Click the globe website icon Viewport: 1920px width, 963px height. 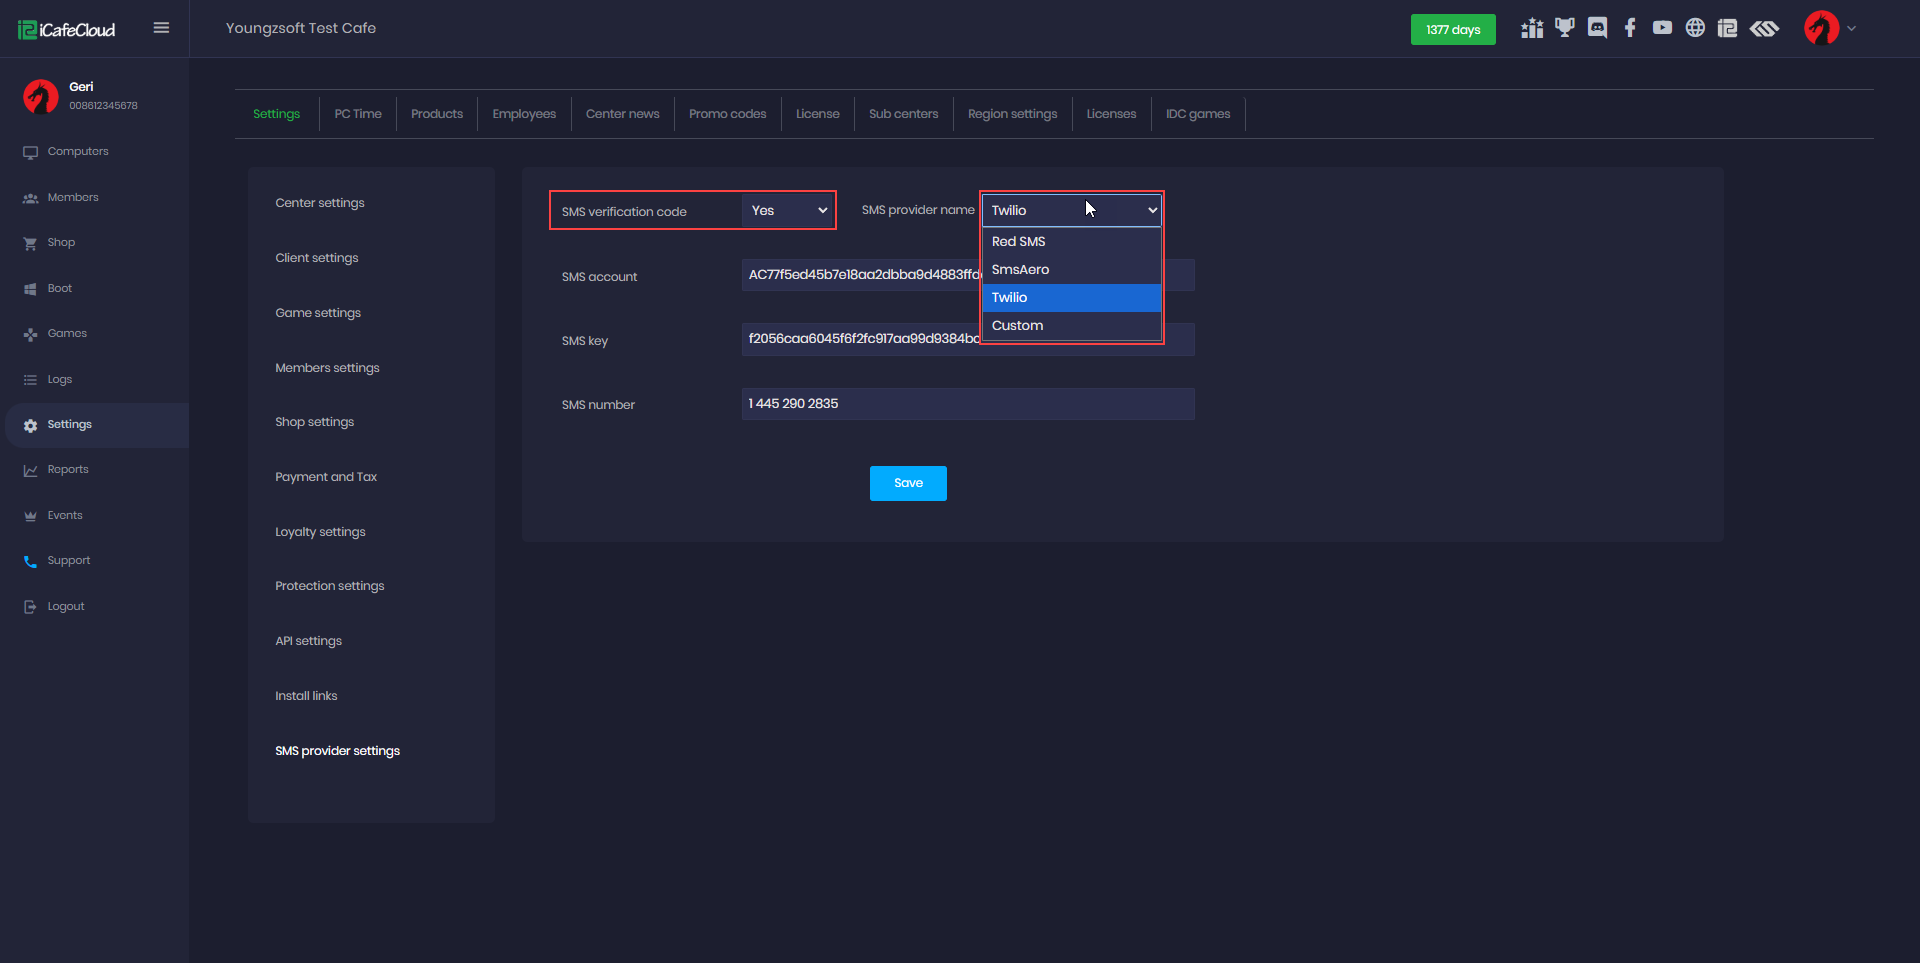(x=1695, y=28)
